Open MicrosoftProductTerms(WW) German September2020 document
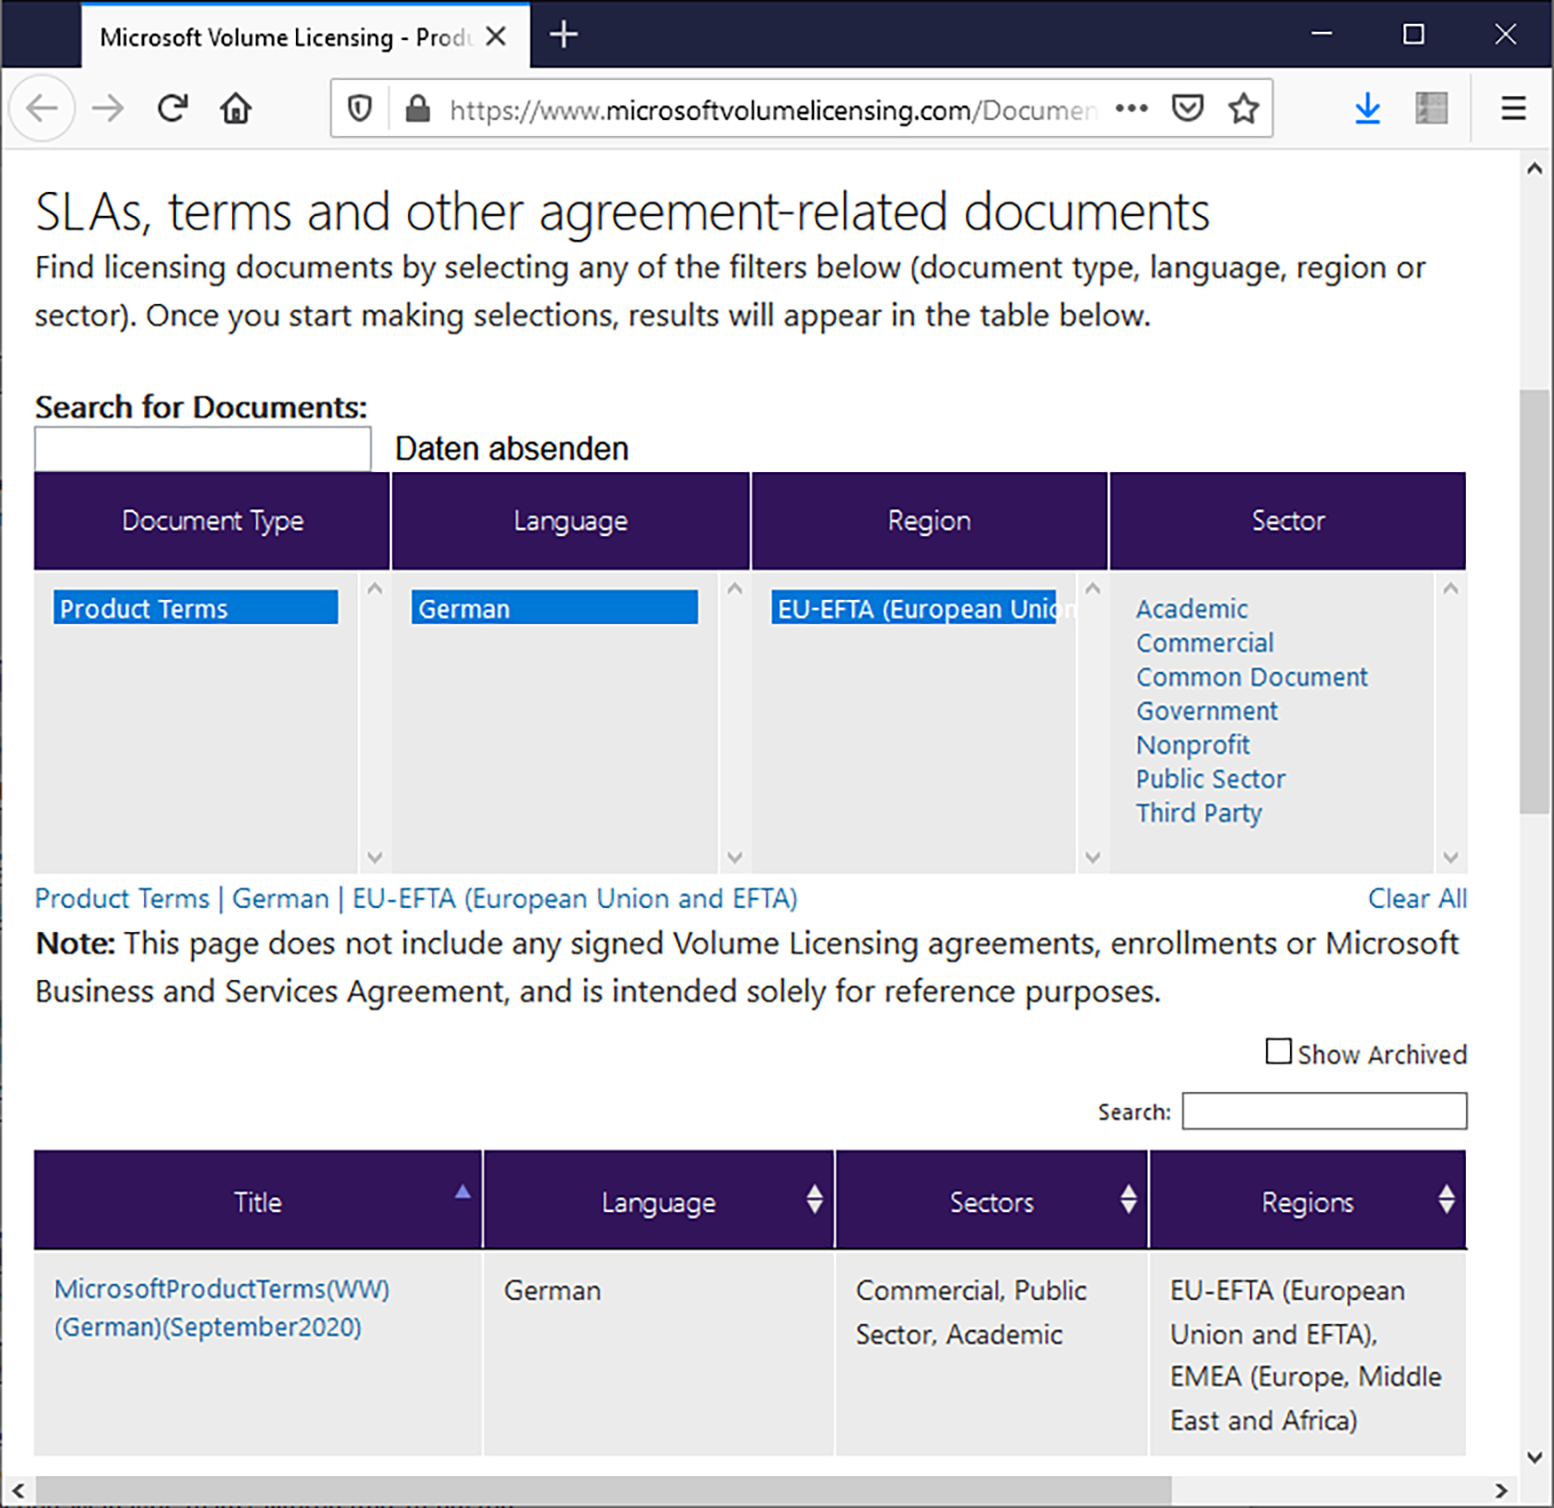This screenshot has height=1508, width=1554. [x=222, y=1308]
